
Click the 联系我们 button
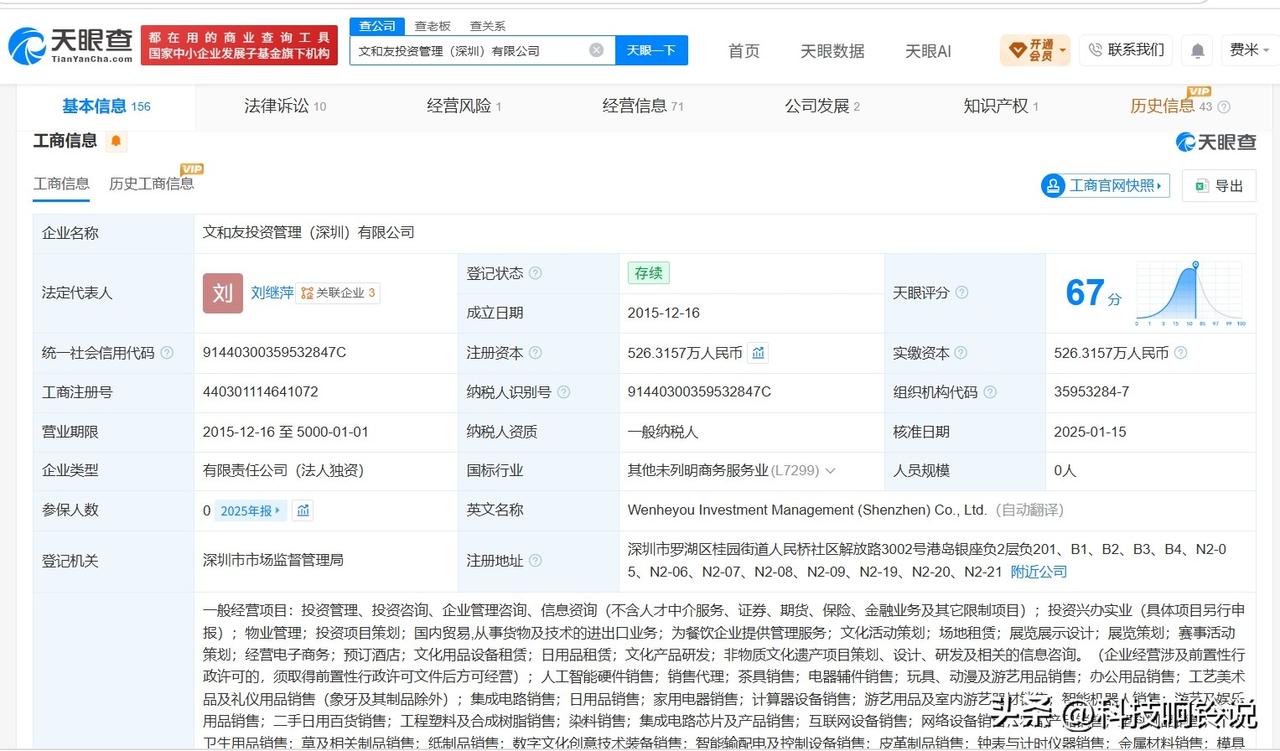pyautogui.click(x=1126, y=50)
